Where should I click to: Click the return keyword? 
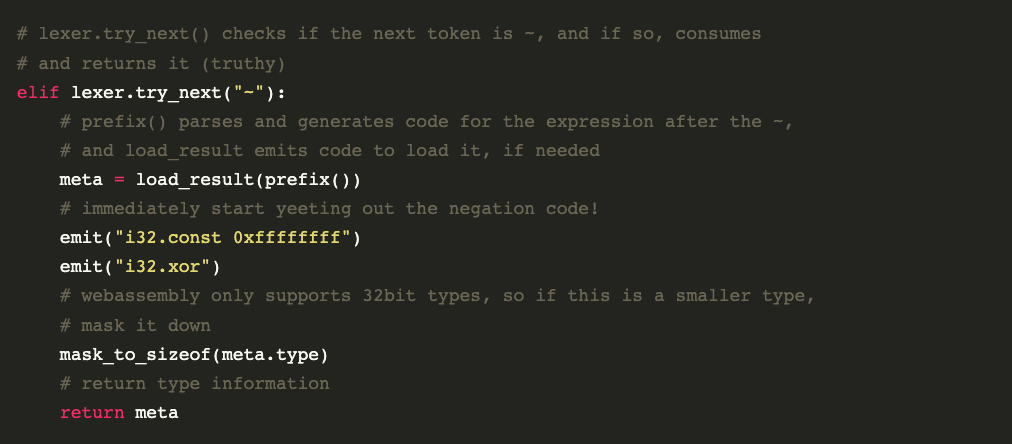click(92, 412)
